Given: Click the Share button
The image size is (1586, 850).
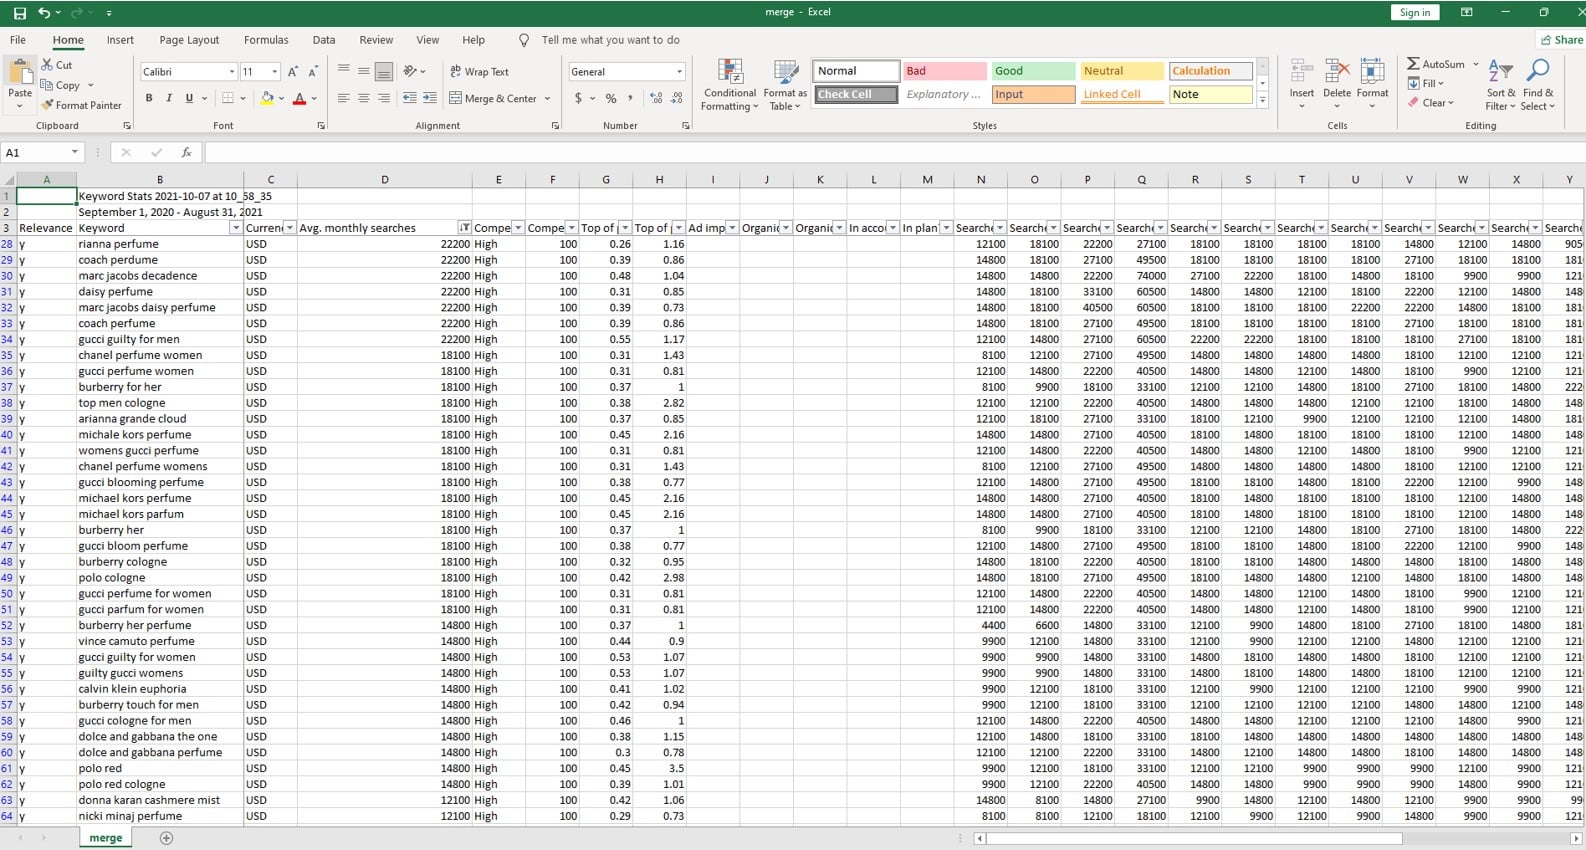Looking at the screenshot, I should (x=1562, y=40).
